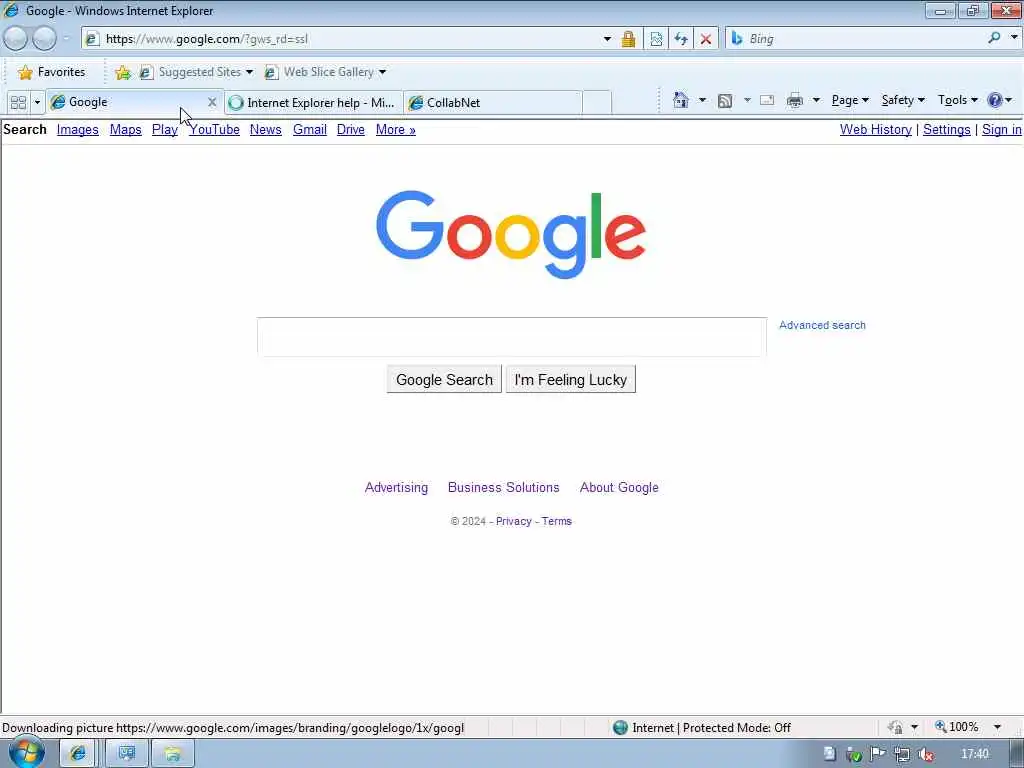Open the address bar history dropdown
This screenshot has height=768, width=1024.
coord(607,39)
